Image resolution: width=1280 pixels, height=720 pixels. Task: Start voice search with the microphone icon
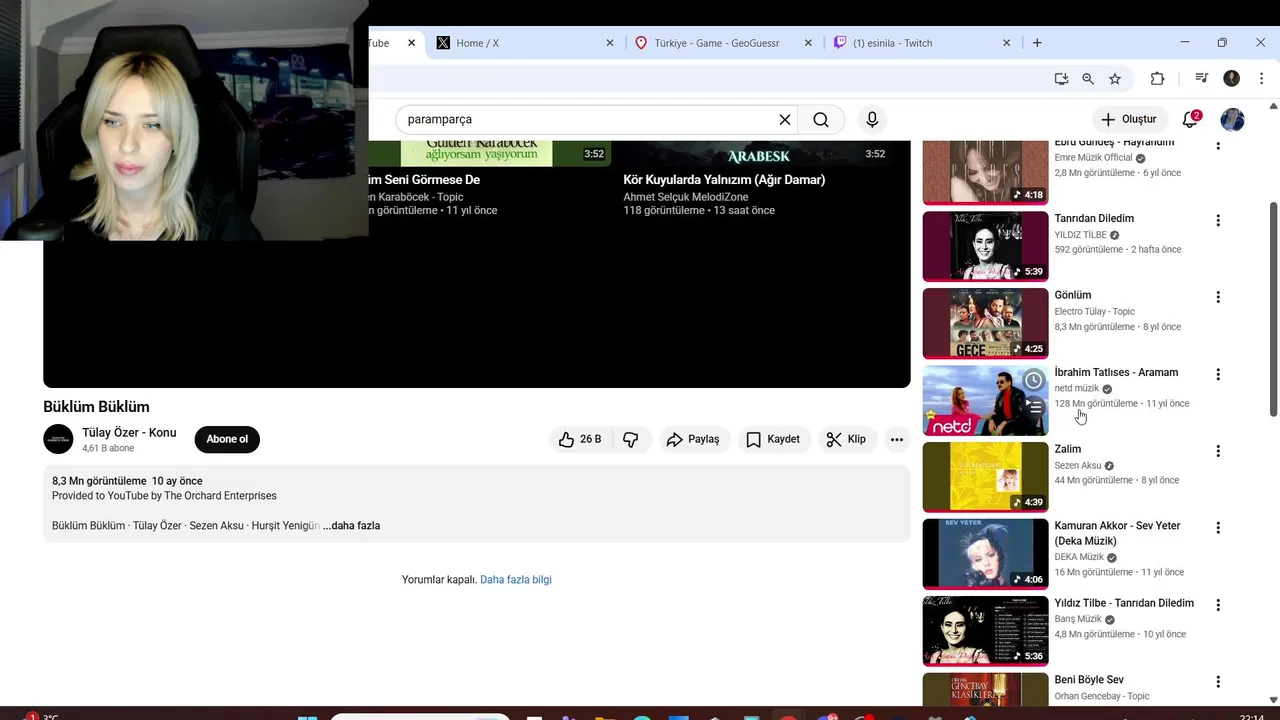coord(872,120)
